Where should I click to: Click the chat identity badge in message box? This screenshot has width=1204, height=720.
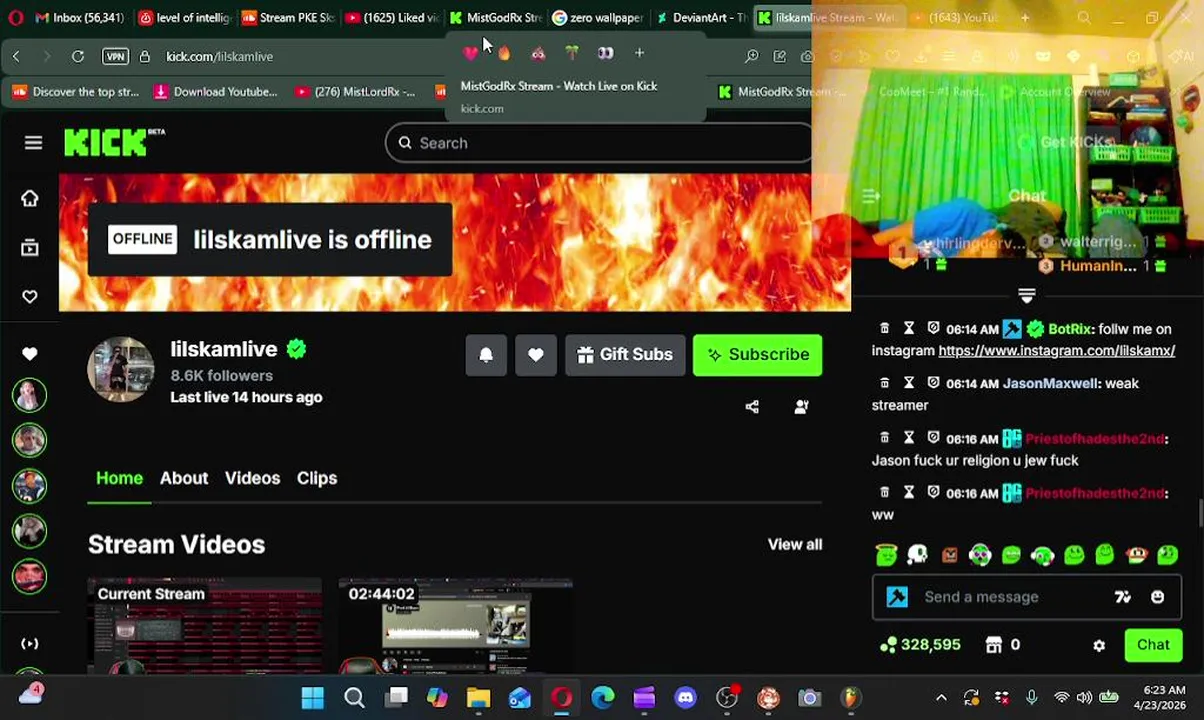click(x=897, y=597)
